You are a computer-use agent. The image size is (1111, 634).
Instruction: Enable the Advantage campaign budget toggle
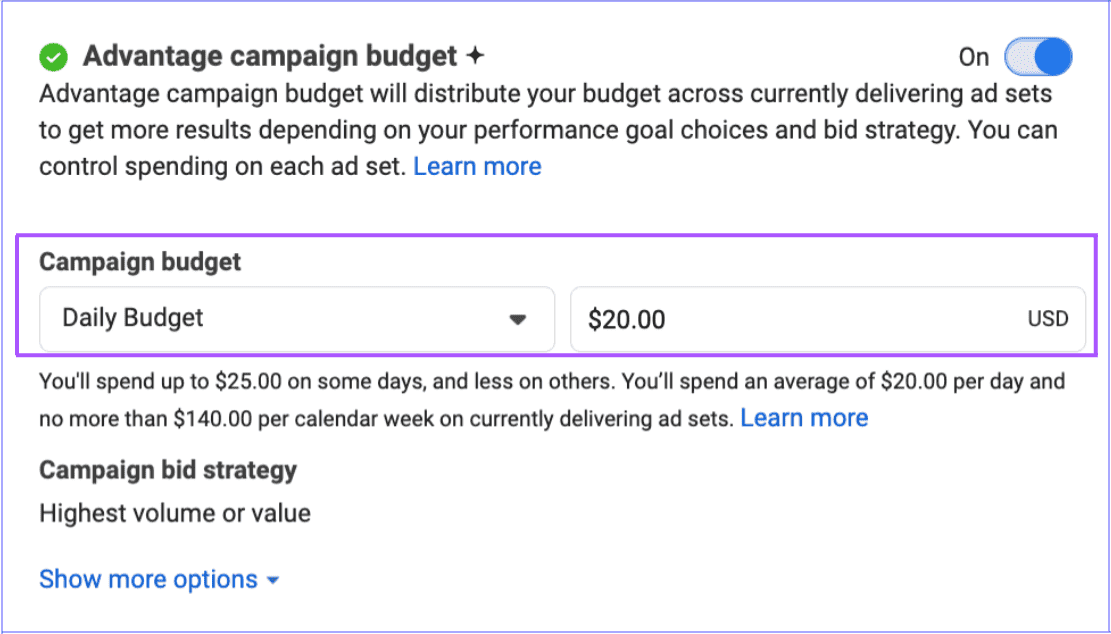[1038, 57]
